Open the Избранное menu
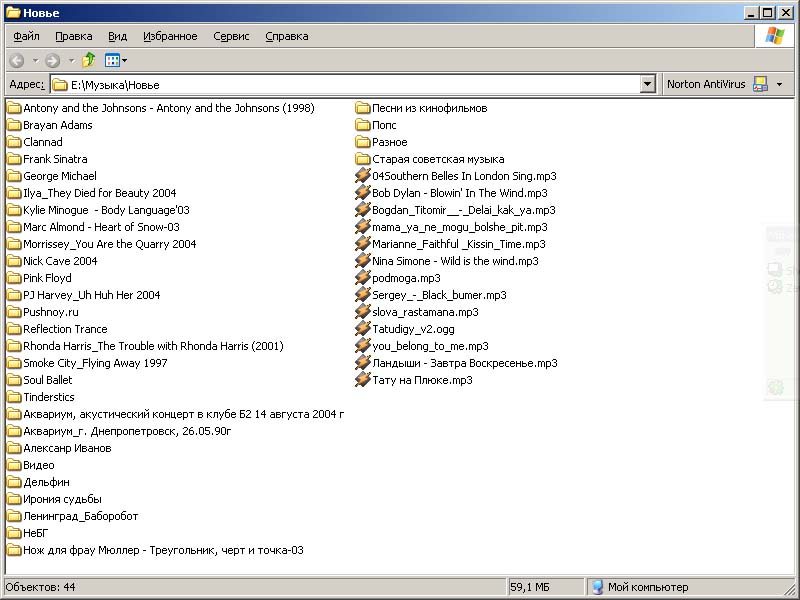 pos(170,36)
